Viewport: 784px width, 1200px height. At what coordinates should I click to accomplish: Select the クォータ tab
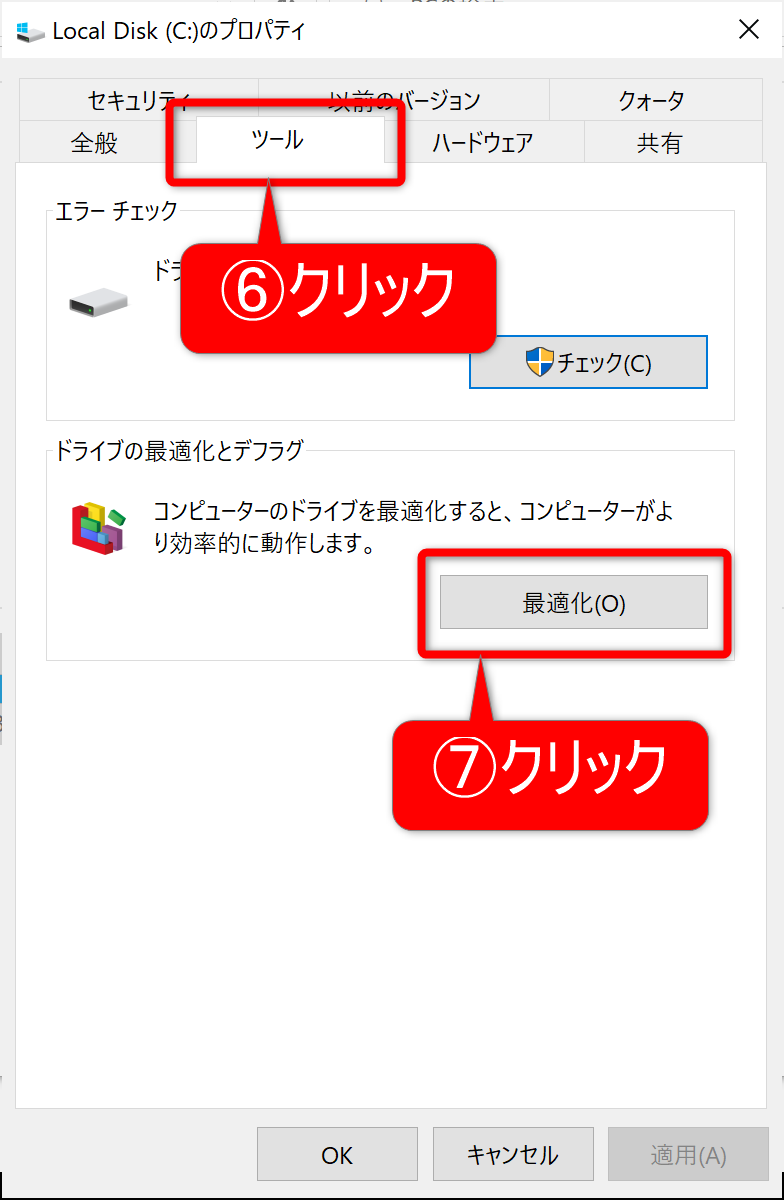coord(651,100)
